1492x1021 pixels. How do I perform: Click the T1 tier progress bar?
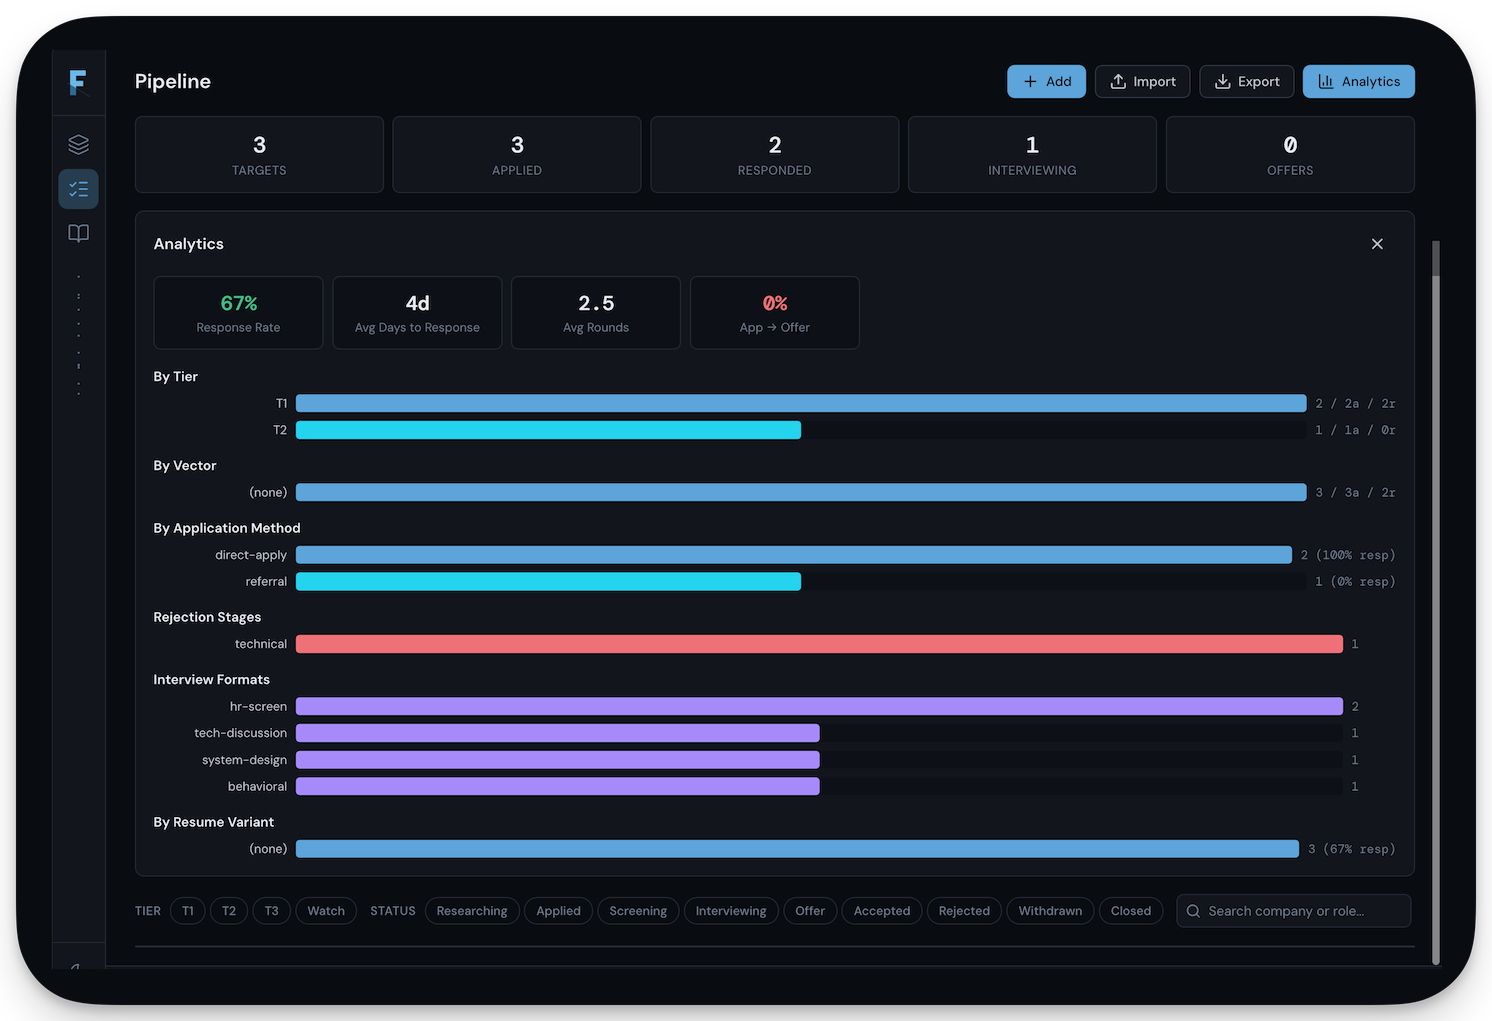tap(800, 403)
